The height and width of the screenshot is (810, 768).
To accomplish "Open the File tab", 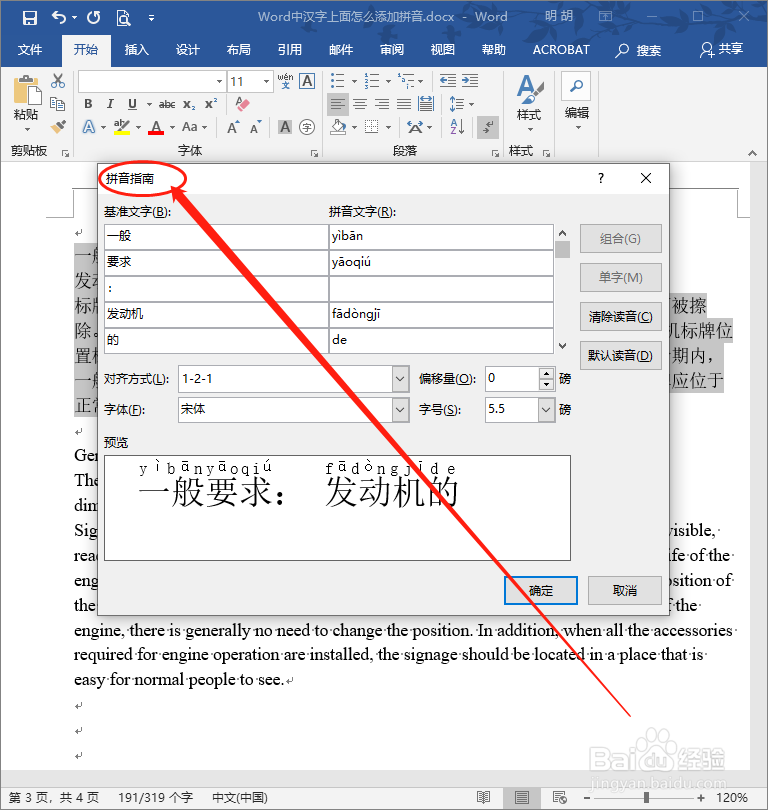I will pyautogui.click(x=30, y=50).
